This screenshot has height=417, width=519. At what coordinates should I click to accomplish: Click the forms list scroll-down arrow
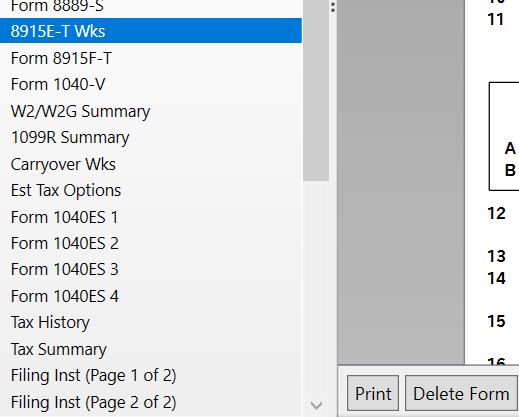point(316,405)
